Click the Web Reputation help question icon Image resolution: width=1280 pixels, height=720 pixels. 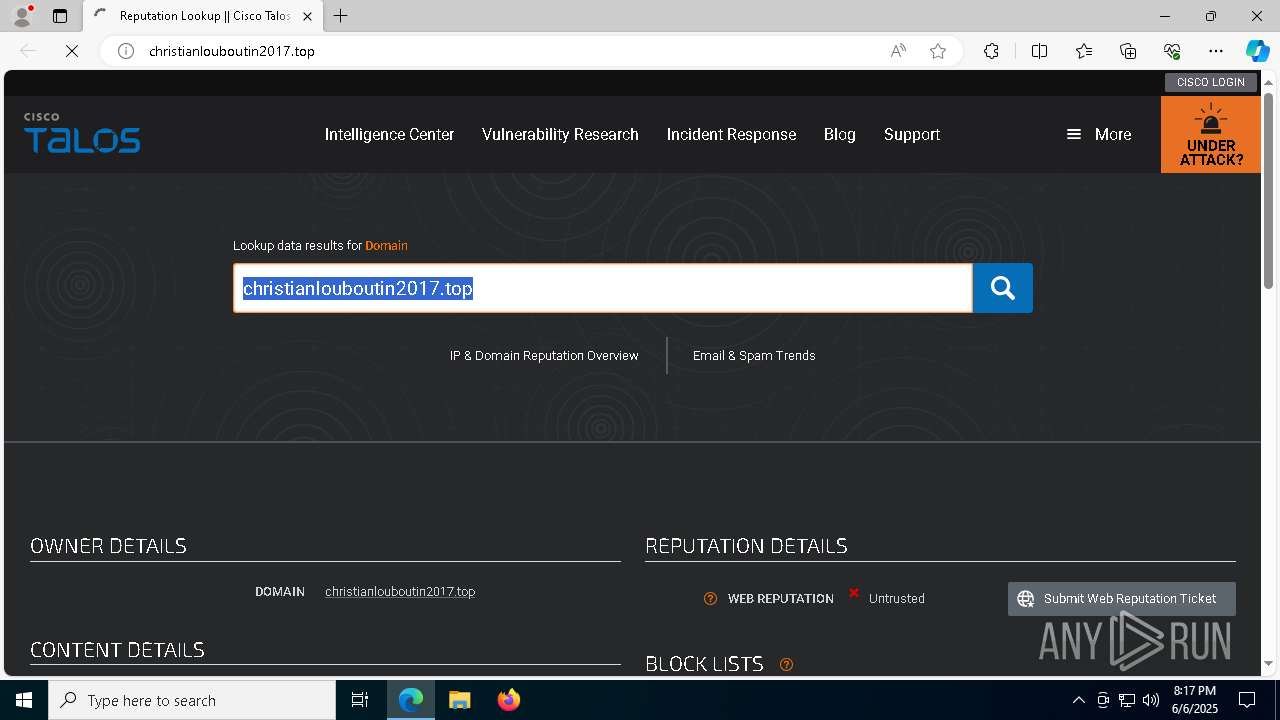pyautogui.click(x=710, y=599)
